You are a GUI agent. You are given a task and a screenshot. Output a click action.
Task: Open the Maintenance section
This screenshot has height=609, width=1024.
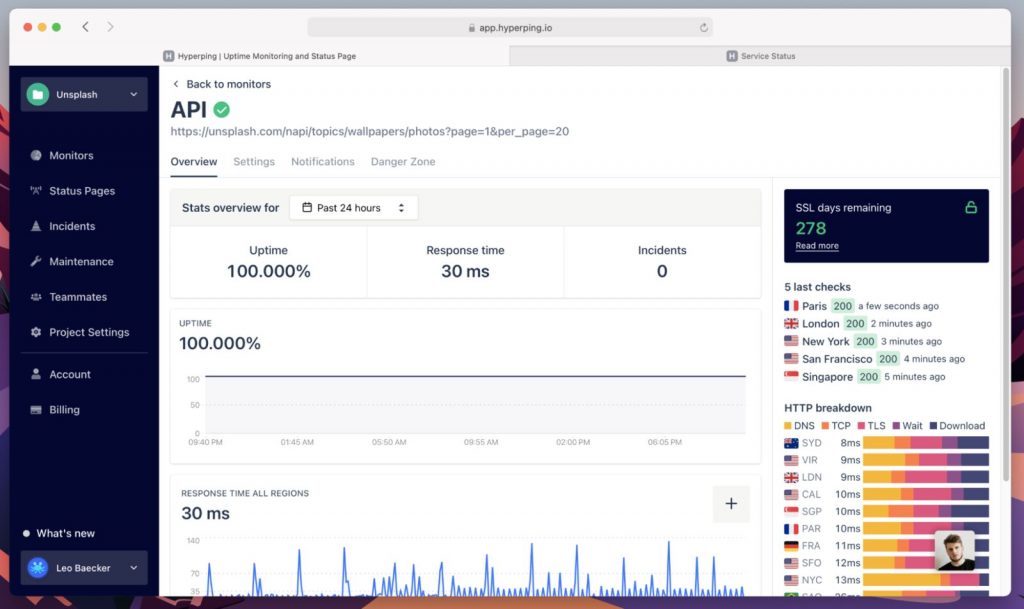pyautogui.click(x=82, y=261)
